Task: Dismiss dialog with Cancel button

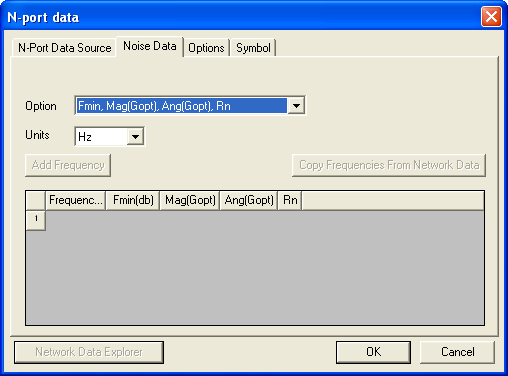Action: [x=457, y=352]
